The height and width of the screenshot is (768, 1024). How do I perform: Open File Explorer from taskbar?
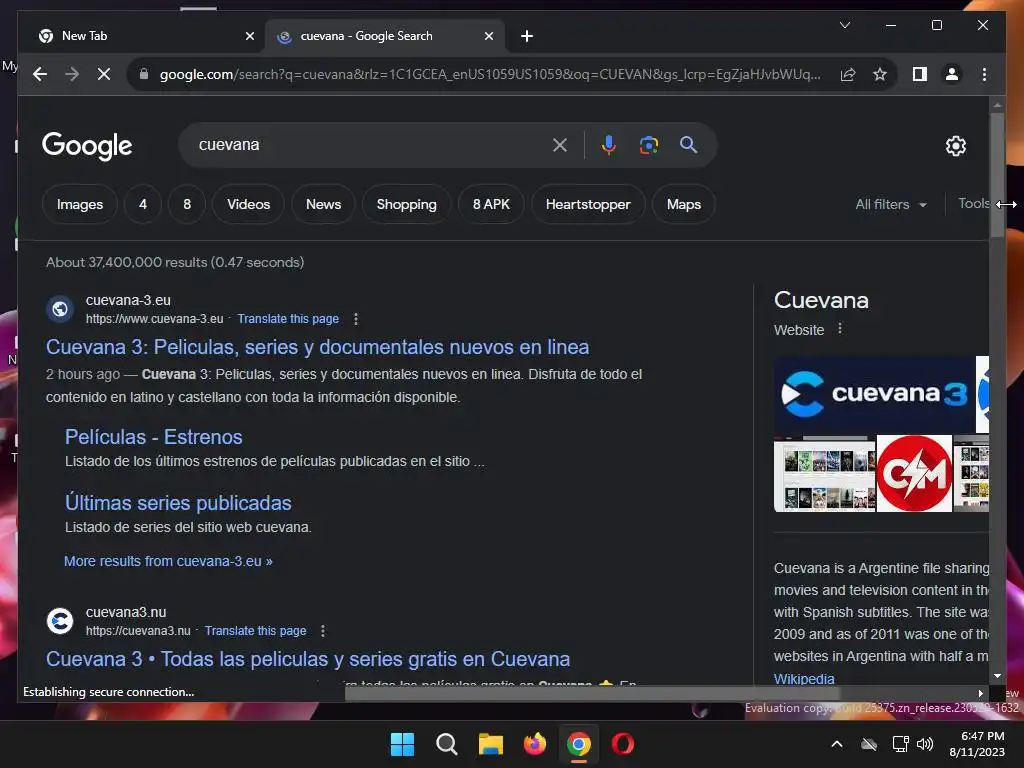click(x=490, y=744)
